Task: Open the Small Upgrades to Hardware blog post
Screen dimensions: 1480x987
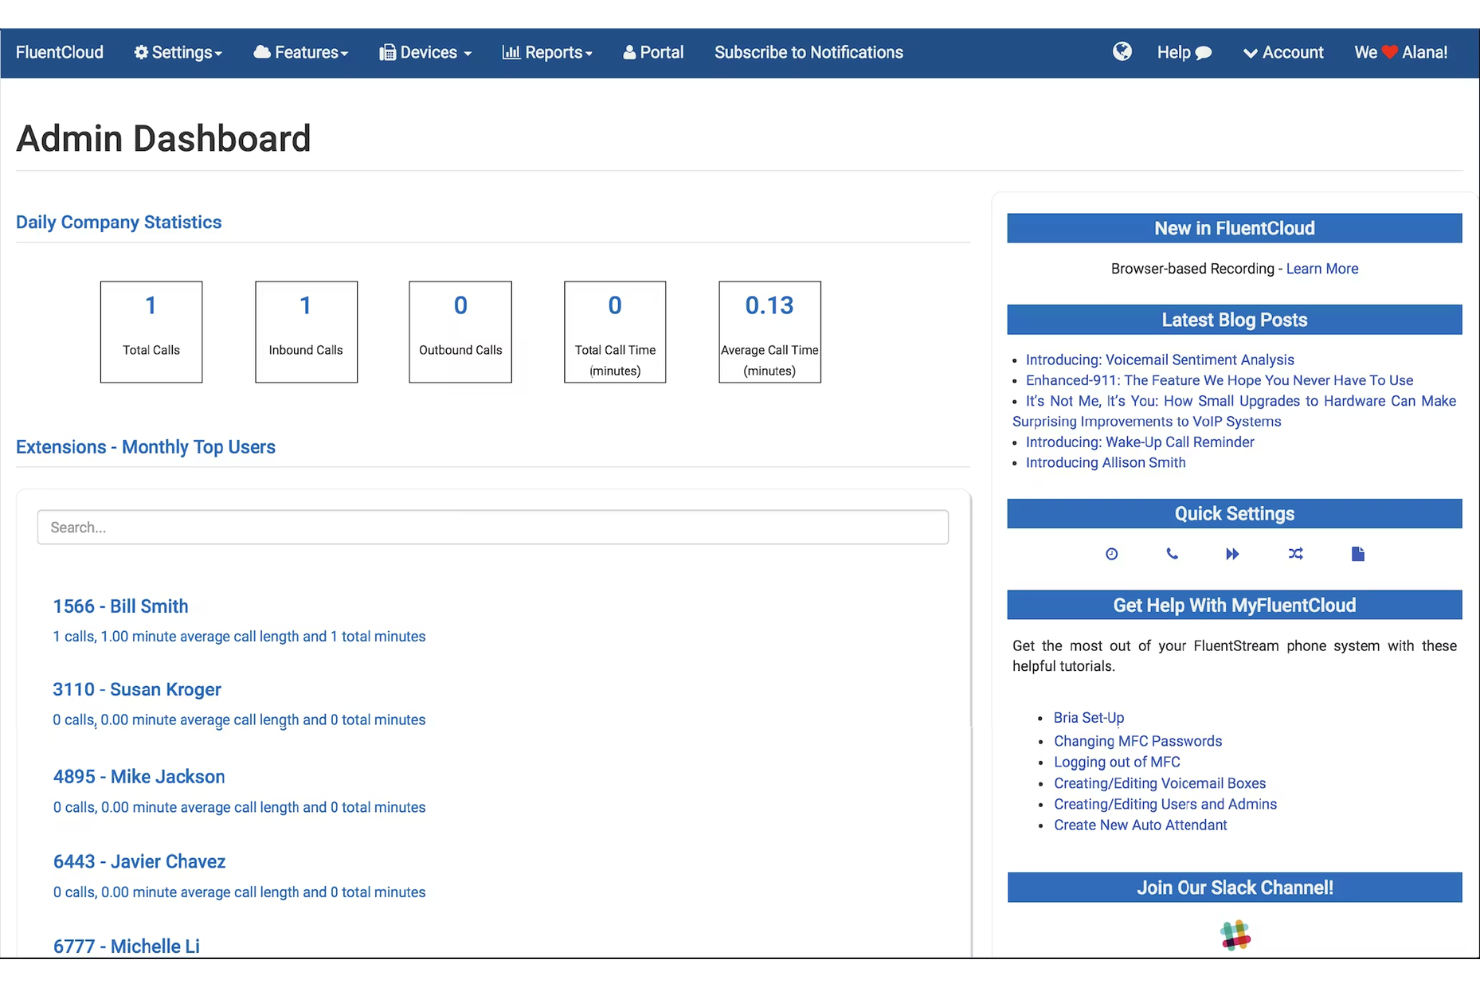Action: pyautogui.click(x=1234, y=411)
